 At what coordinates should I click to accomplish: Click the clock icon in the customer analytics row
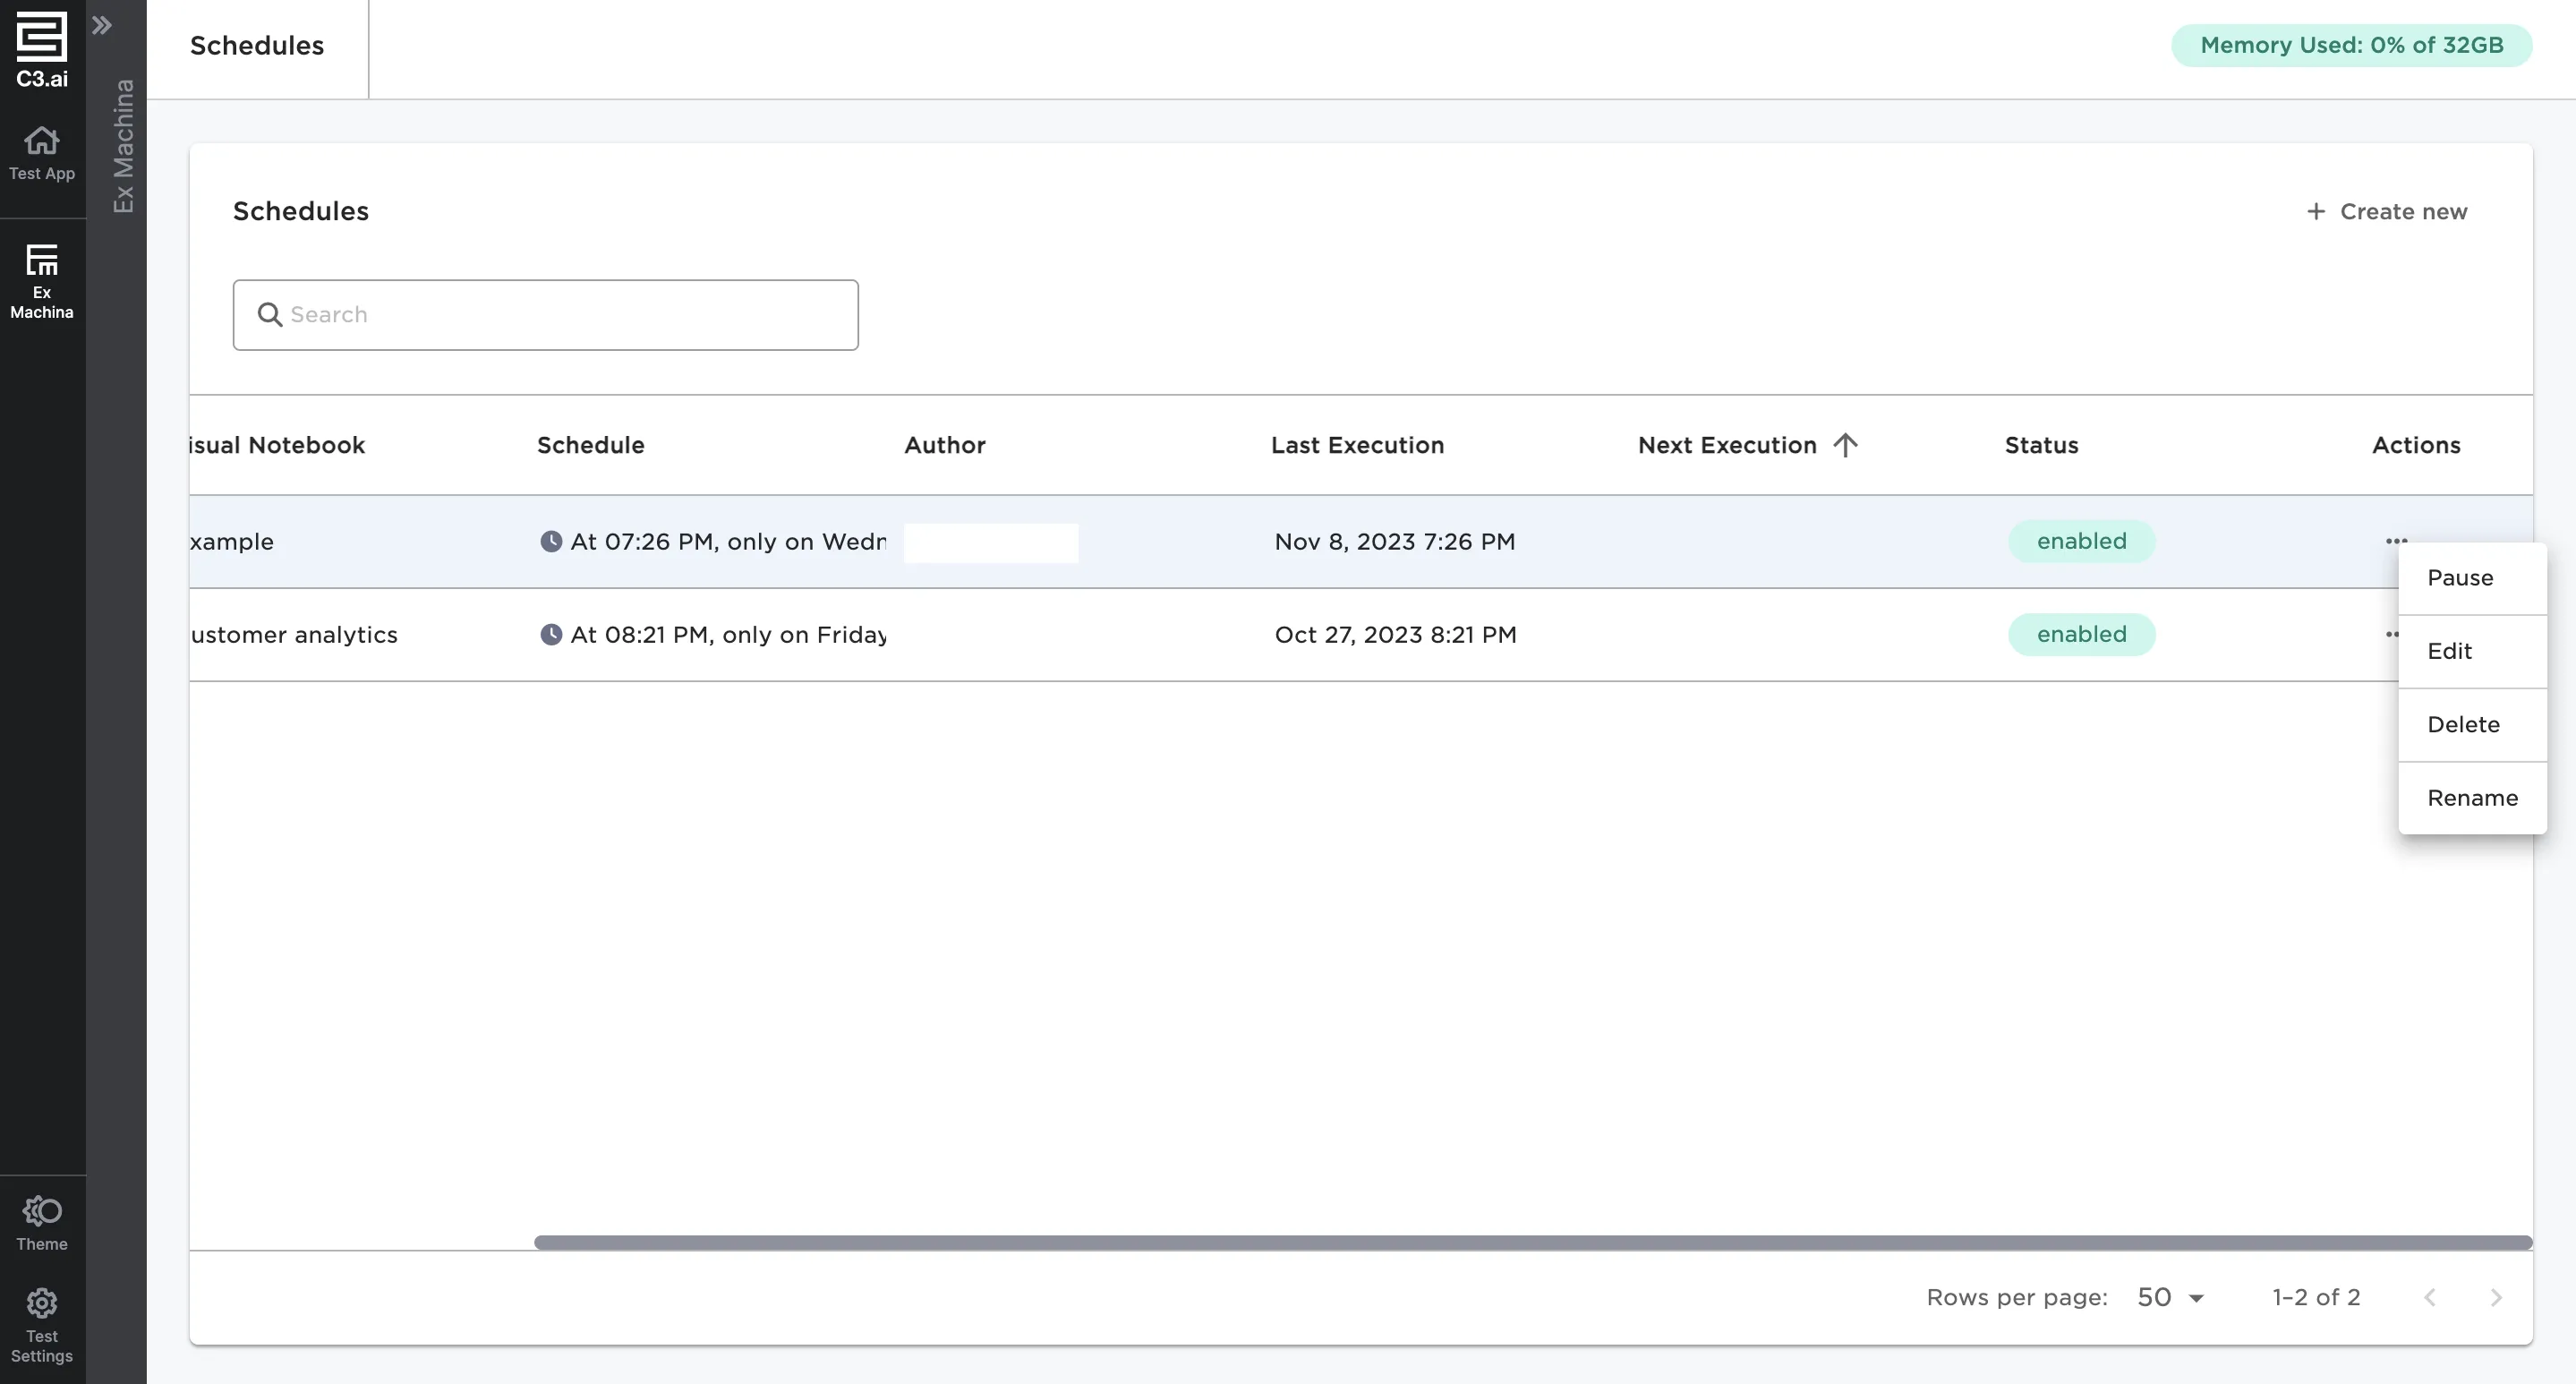[550, 635]
